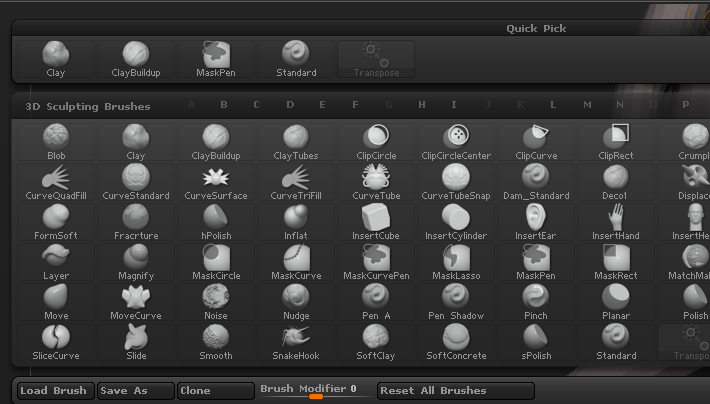Image resolution: width=710 pixels, height=404 pixels.
Task: Pick the InsertCylinder brush
Action: click(456, 222)
